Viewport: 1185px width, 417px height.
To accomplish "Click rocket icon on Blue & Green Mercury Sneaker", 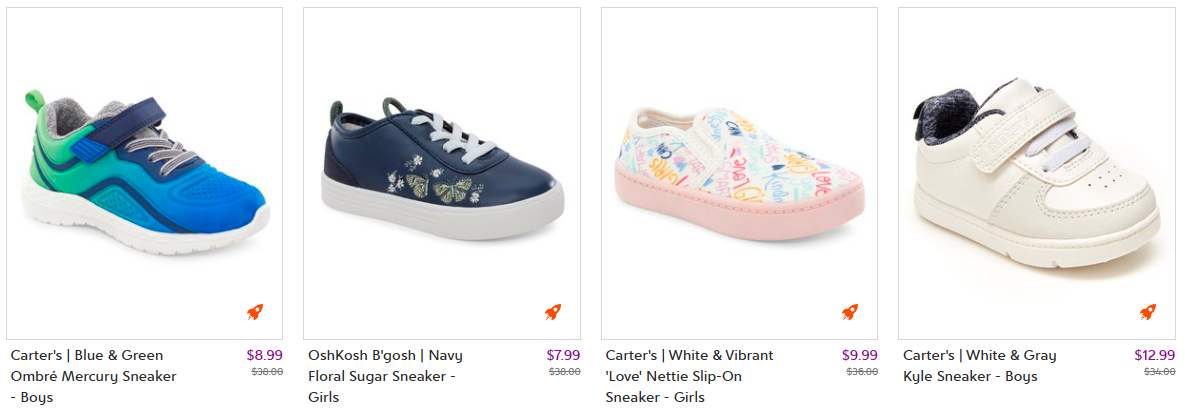I will pos(256,312).
